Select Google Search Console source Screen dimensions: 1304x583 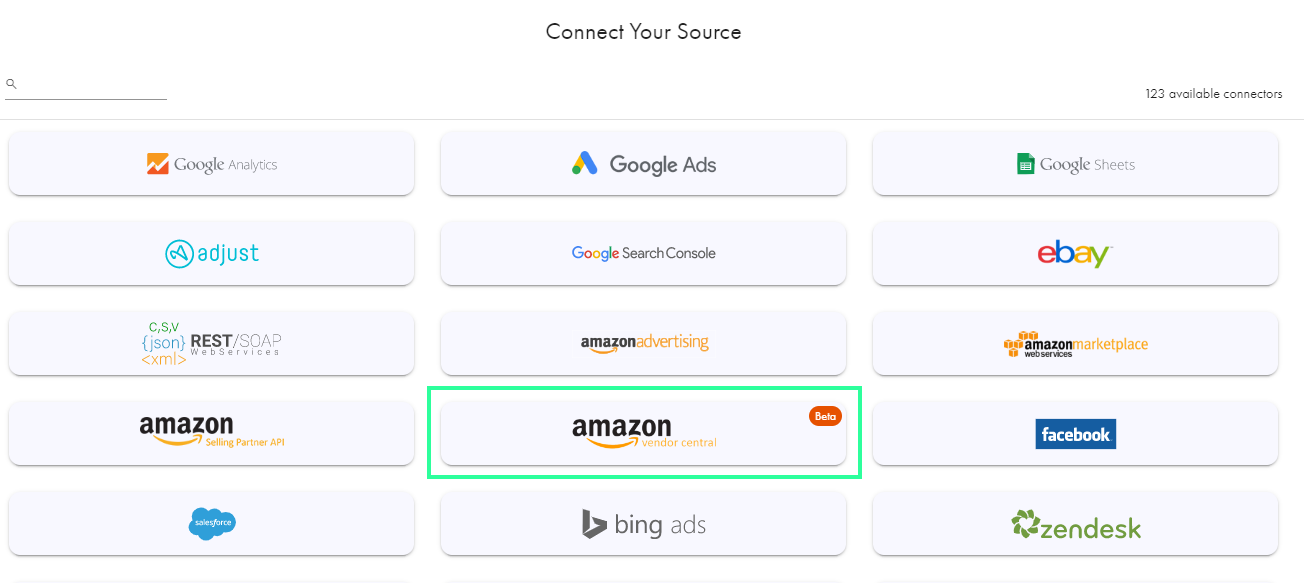point(643,253)
